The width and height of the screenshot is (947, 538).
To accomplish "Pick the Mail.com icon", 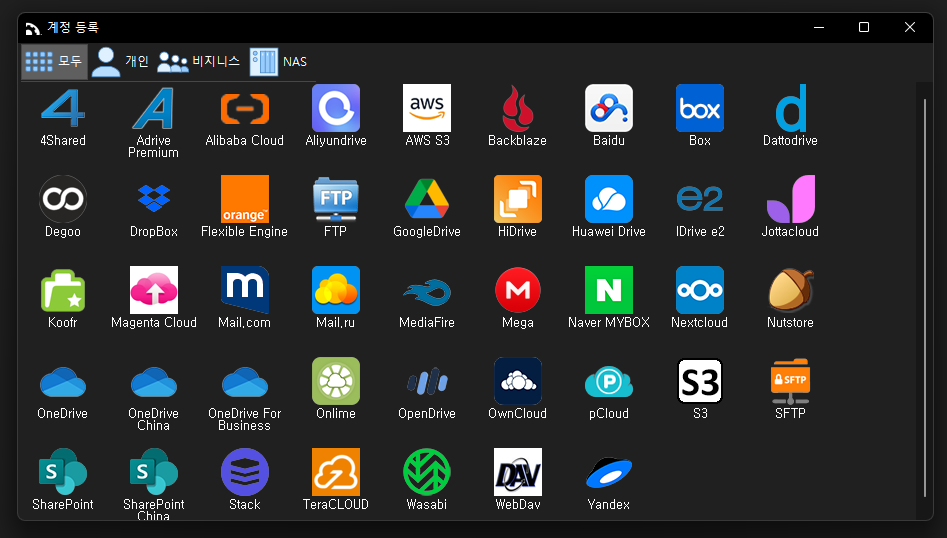I will click(245, 290).
